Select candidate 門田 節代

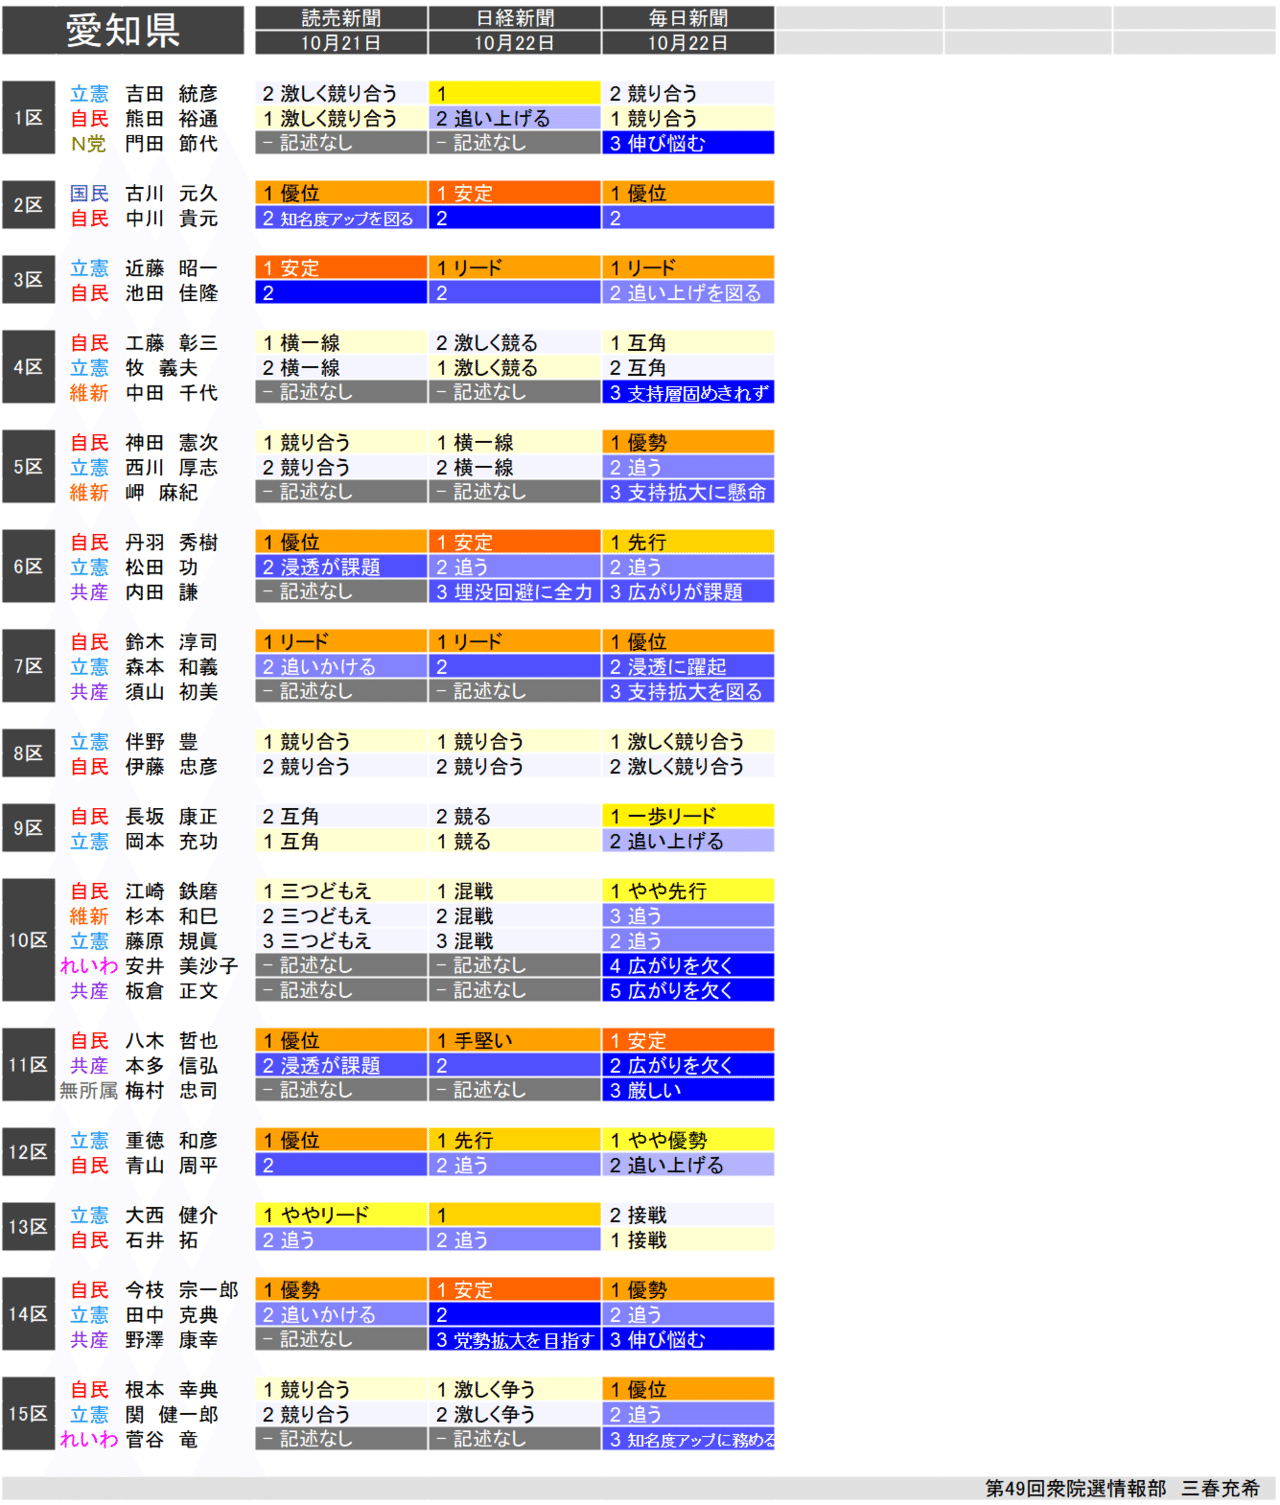tap(171, 144)
